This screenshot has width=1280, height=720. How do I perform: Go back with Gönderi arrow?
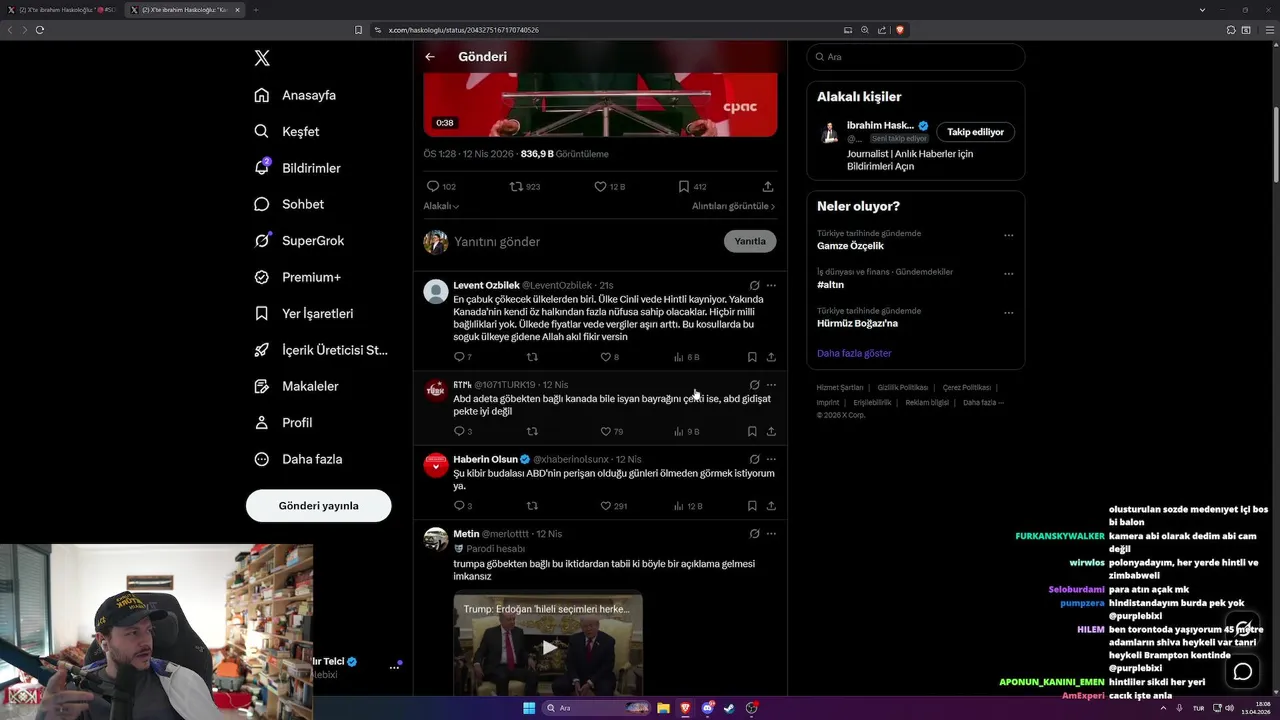[430, 57]
